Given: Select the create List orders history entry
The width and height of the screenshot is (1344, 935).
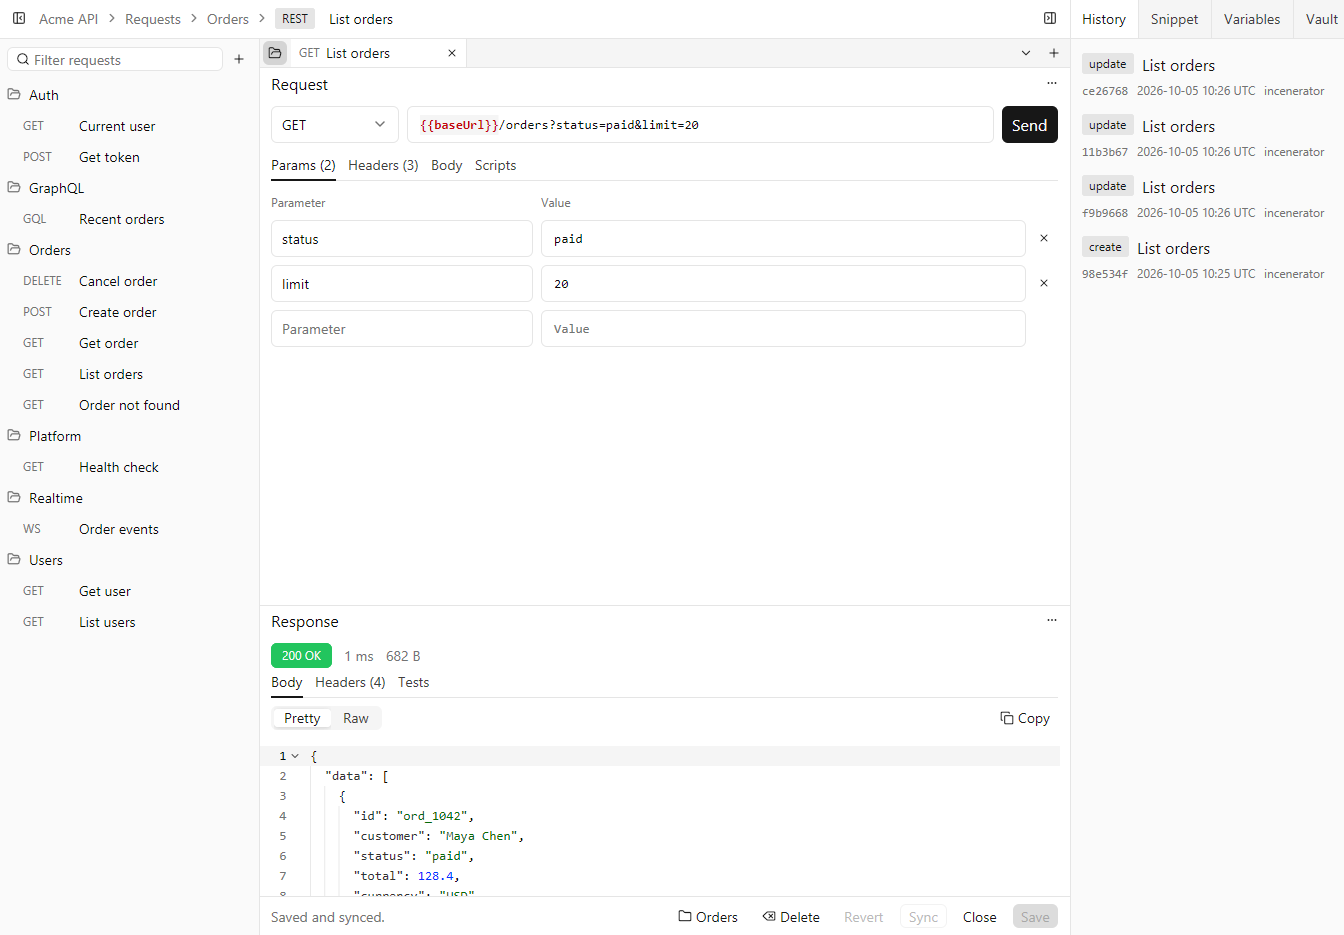Looking at the screenshot, I should point(1205,259).
